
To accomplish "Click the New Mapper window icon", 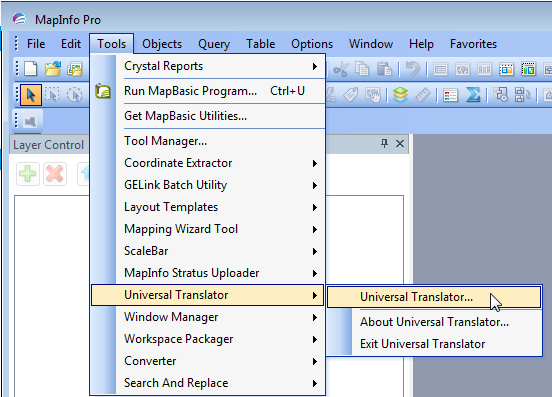I will [462, 69].
